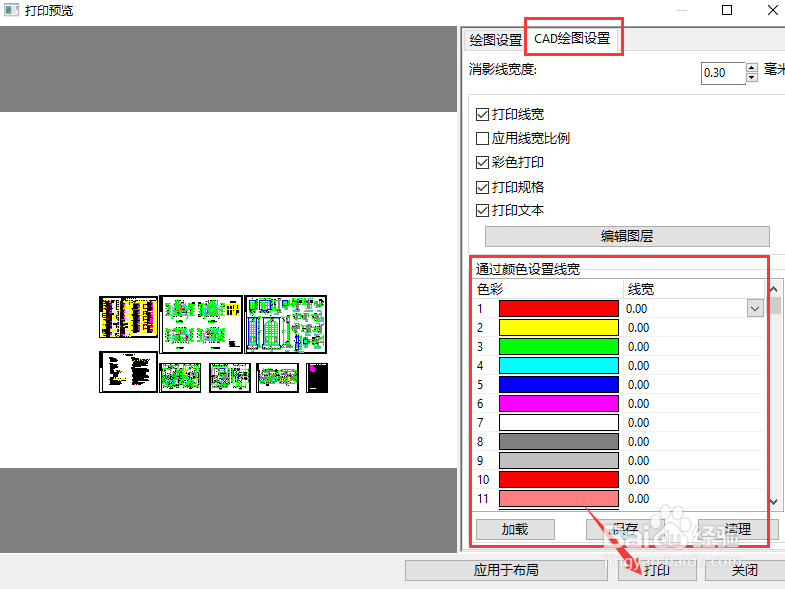Select the green swatch of color 3

(x=559, y=347)
